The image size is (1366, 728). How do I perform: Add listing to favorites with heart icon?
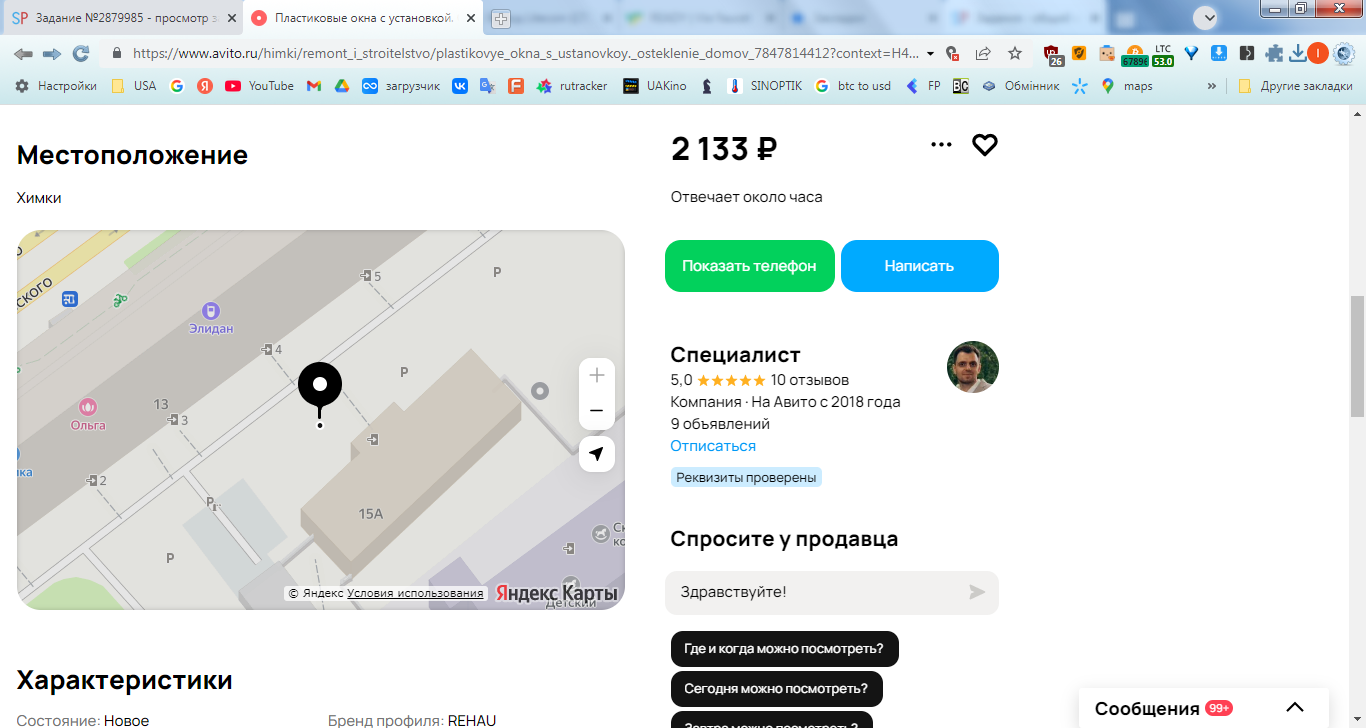click(985, 145)
